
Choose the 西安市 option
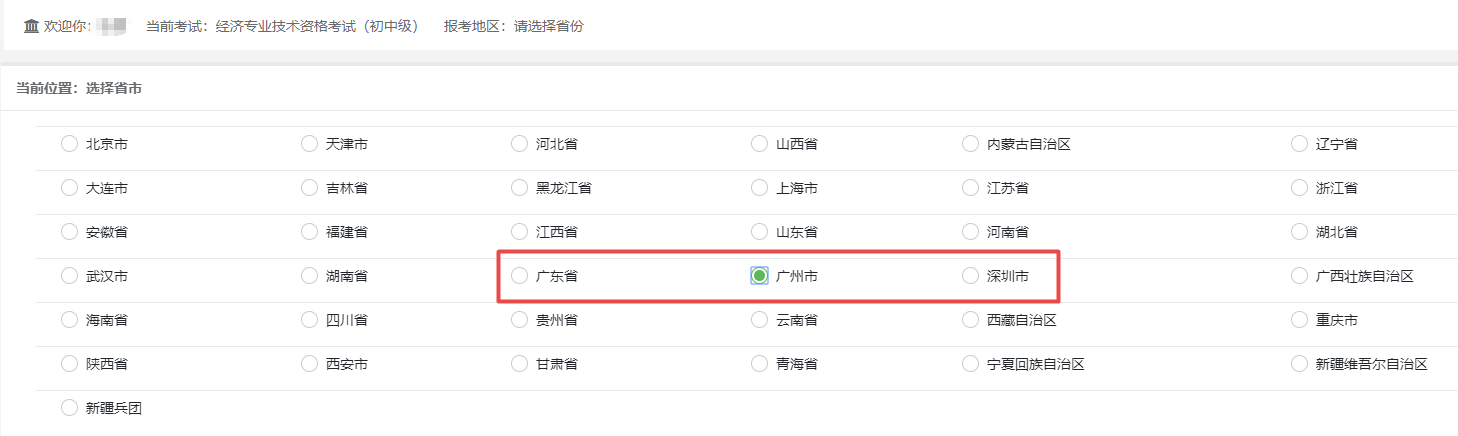click(x=309, y=364)
